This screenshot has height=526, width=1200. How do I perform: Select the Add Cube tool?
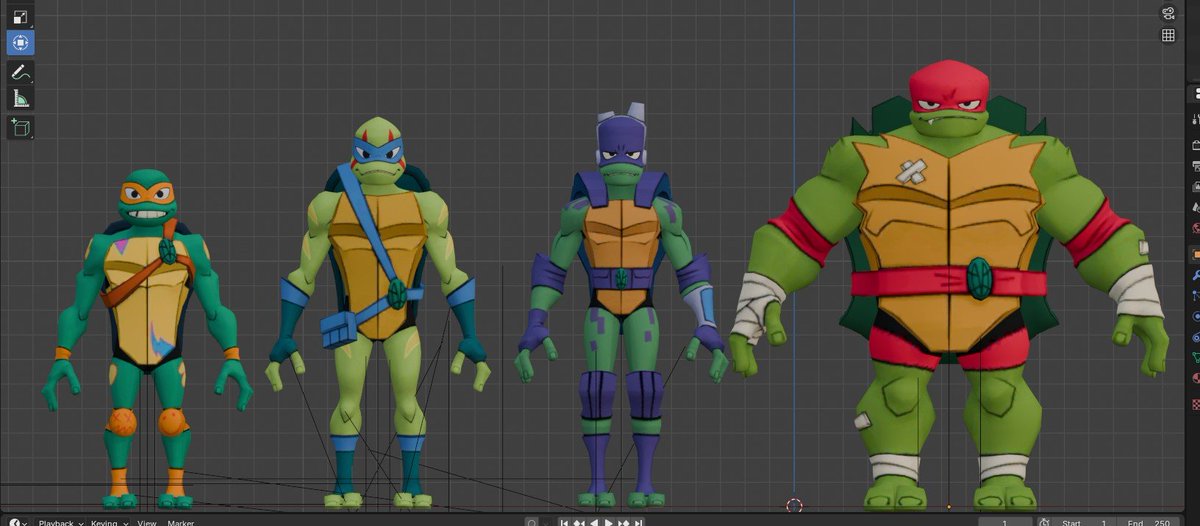tap(20, 127)
